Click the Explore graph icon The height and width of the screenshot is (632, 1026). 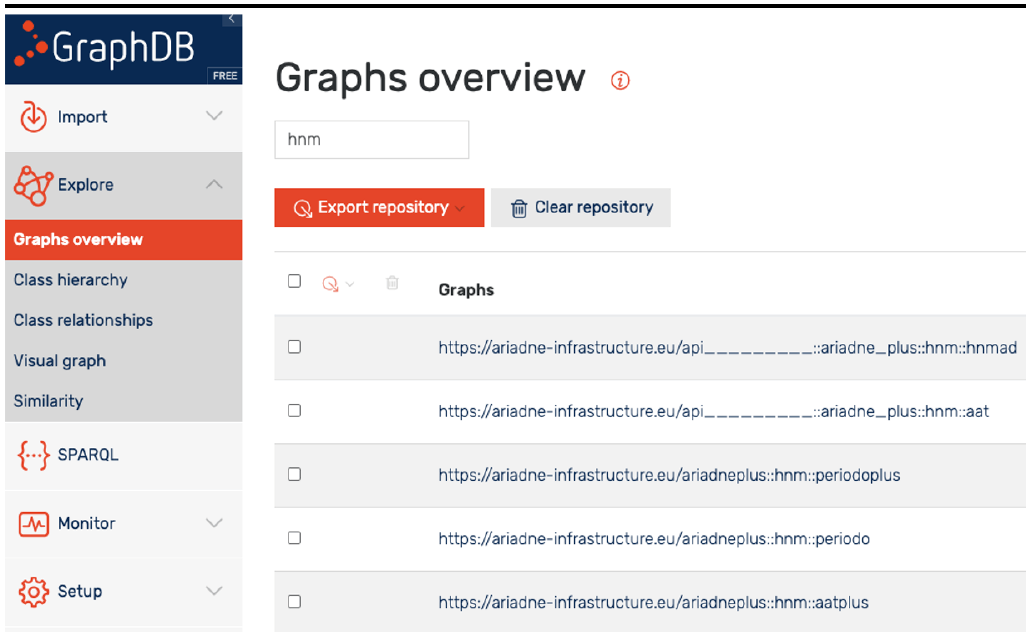click(33, 185)
